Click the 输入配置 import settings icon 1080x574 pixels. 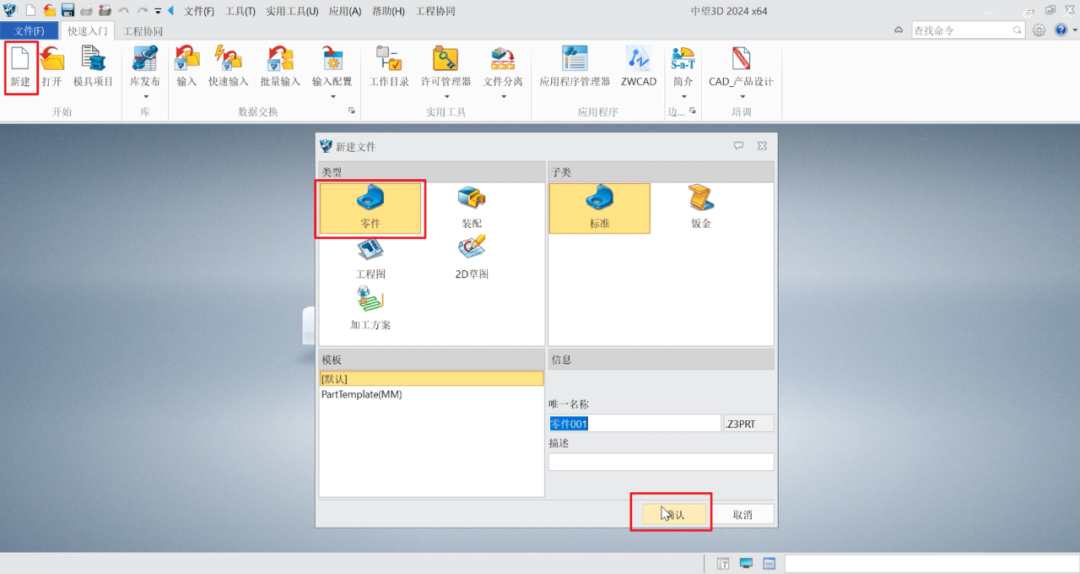tap(332, 66)
